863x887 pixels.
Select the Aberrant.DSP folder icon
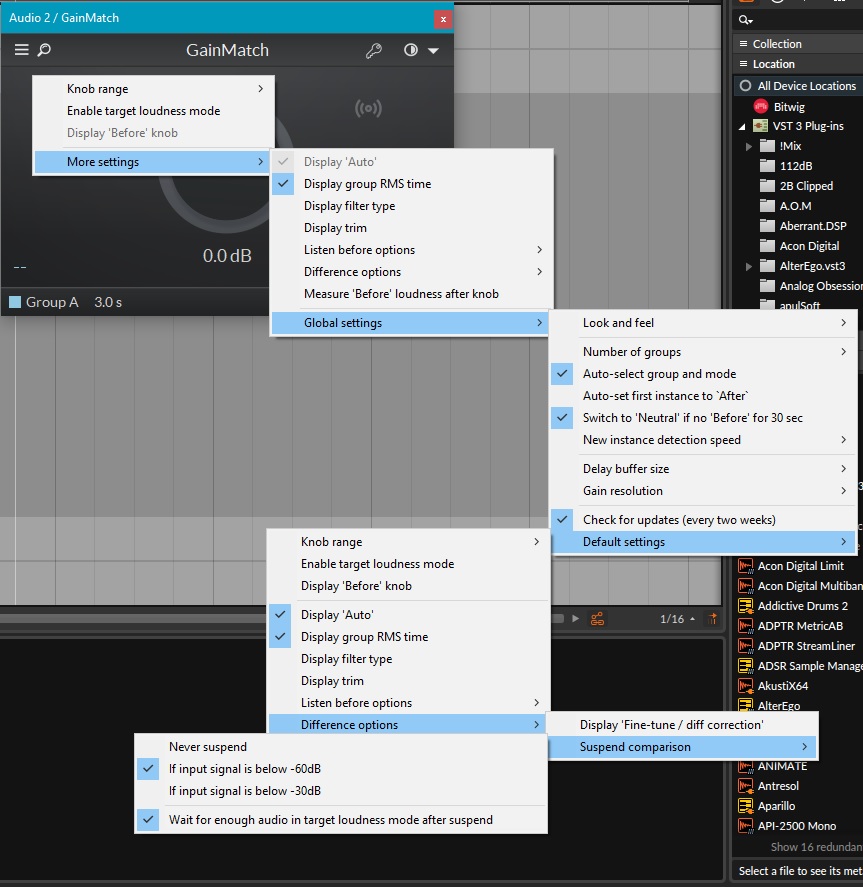(767, 226)
